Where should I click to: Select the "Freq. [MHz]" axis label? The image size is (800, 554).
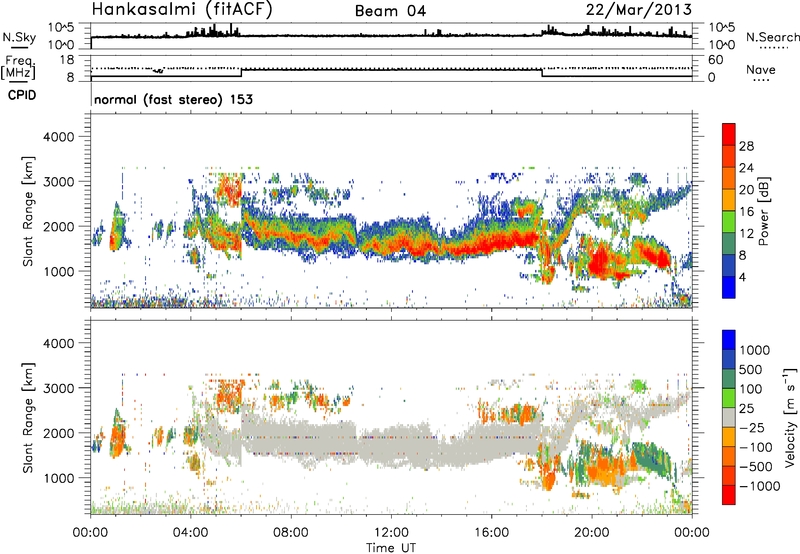[18, 68]
